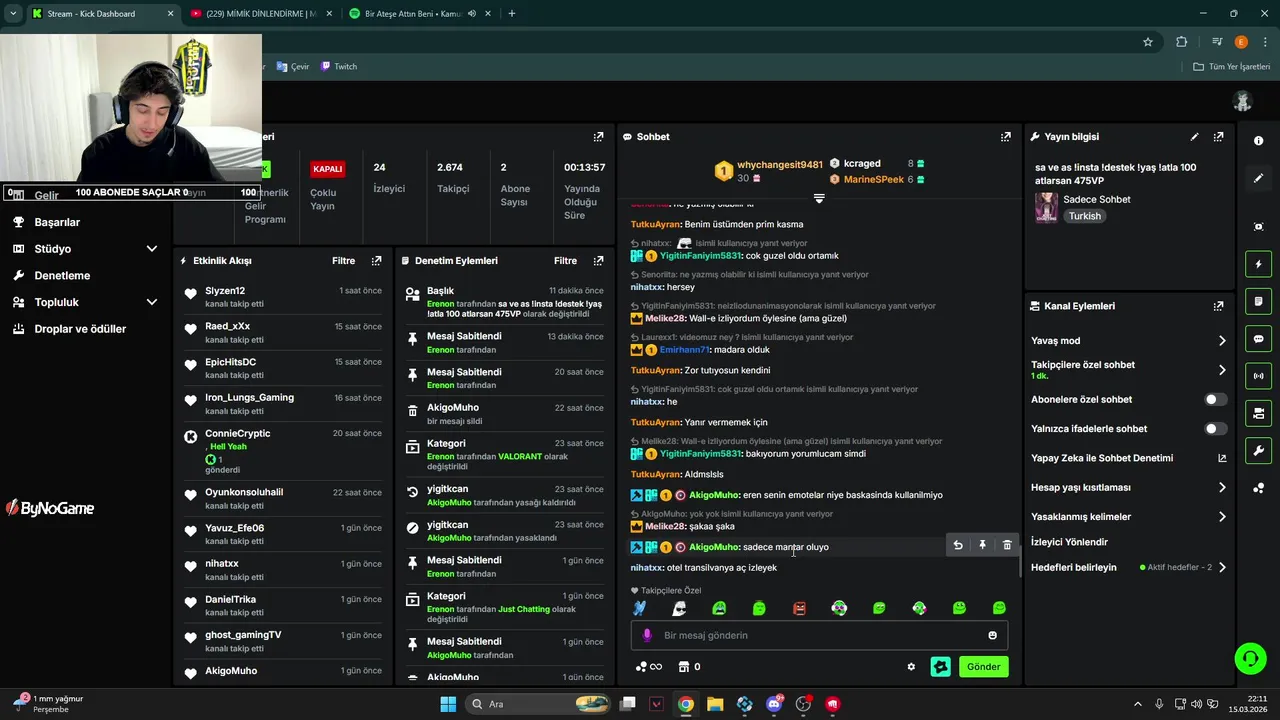Open Başarılar in the left sidebar
1280x720 pixels.
[57, 222]
